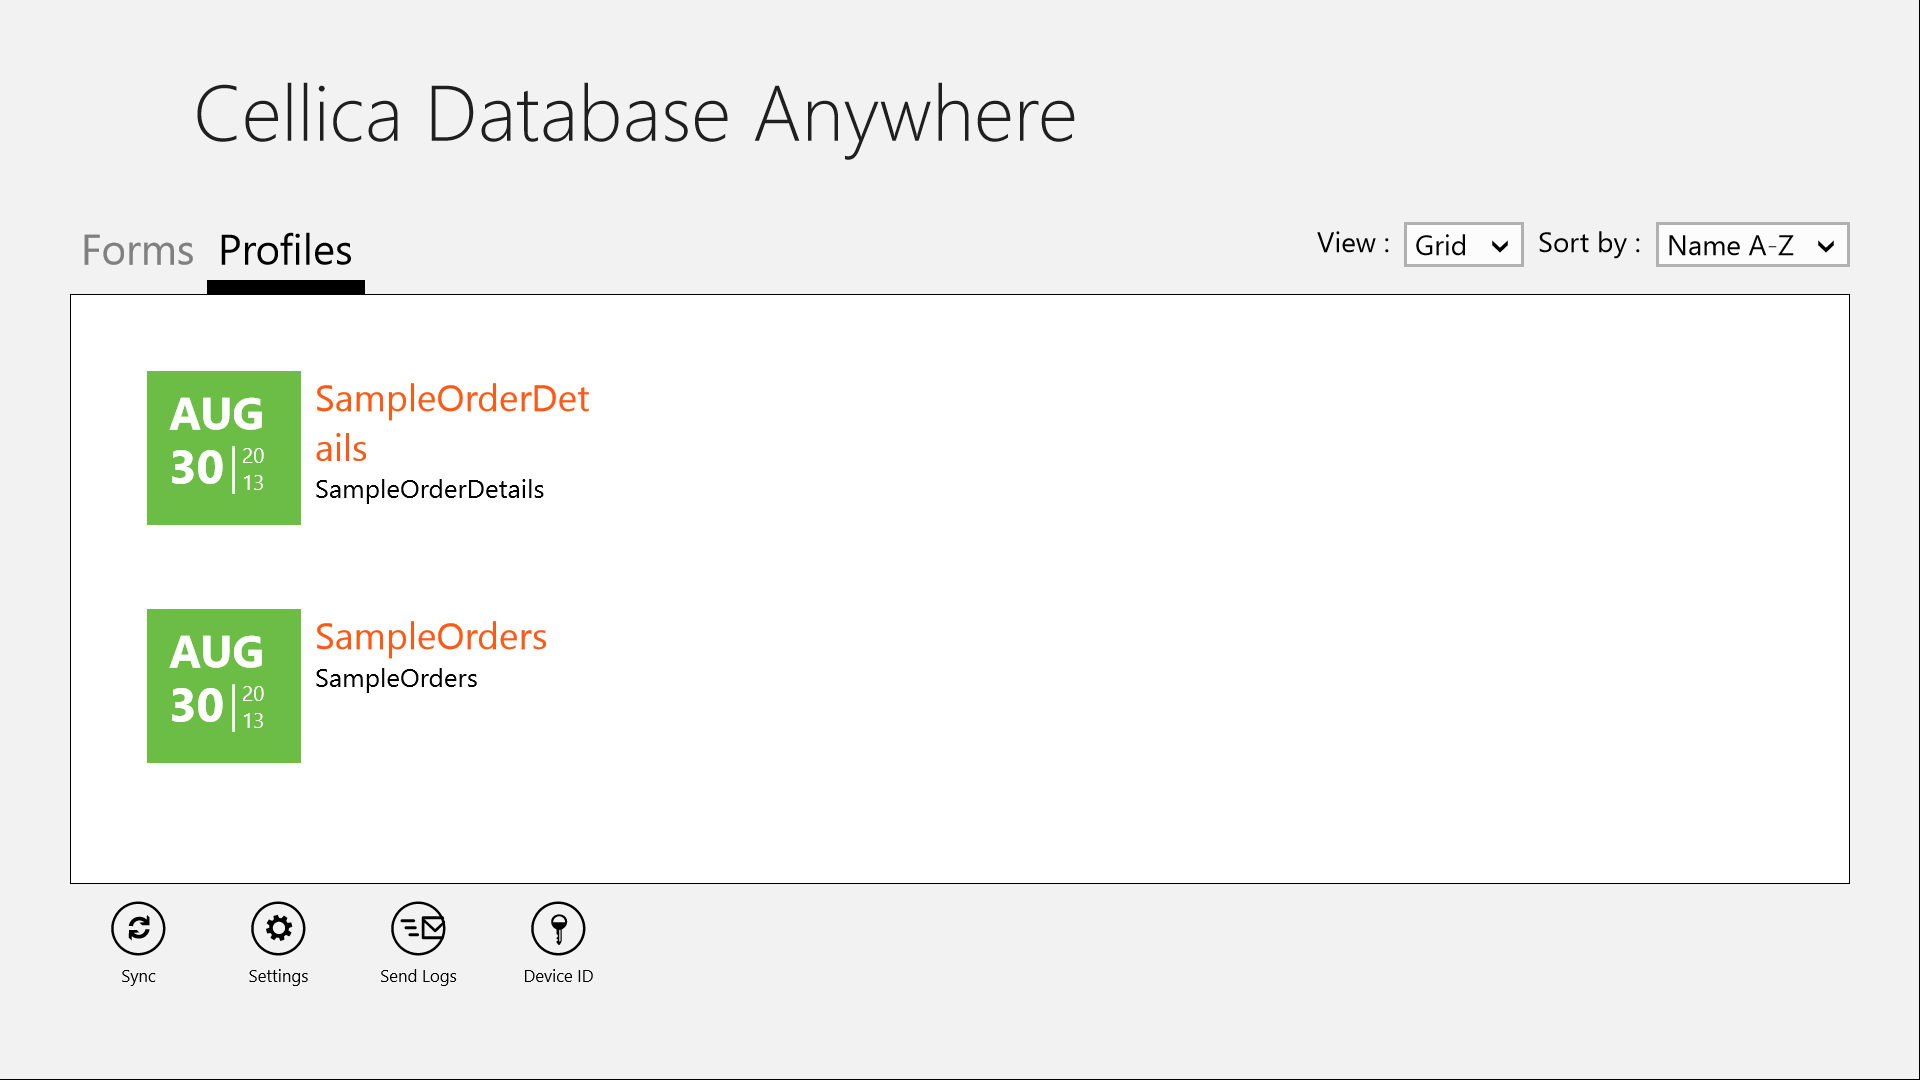1920x1080 pixels.
Task: Click the SampleOrders green date tile
Action: click(x=223, y=686)
